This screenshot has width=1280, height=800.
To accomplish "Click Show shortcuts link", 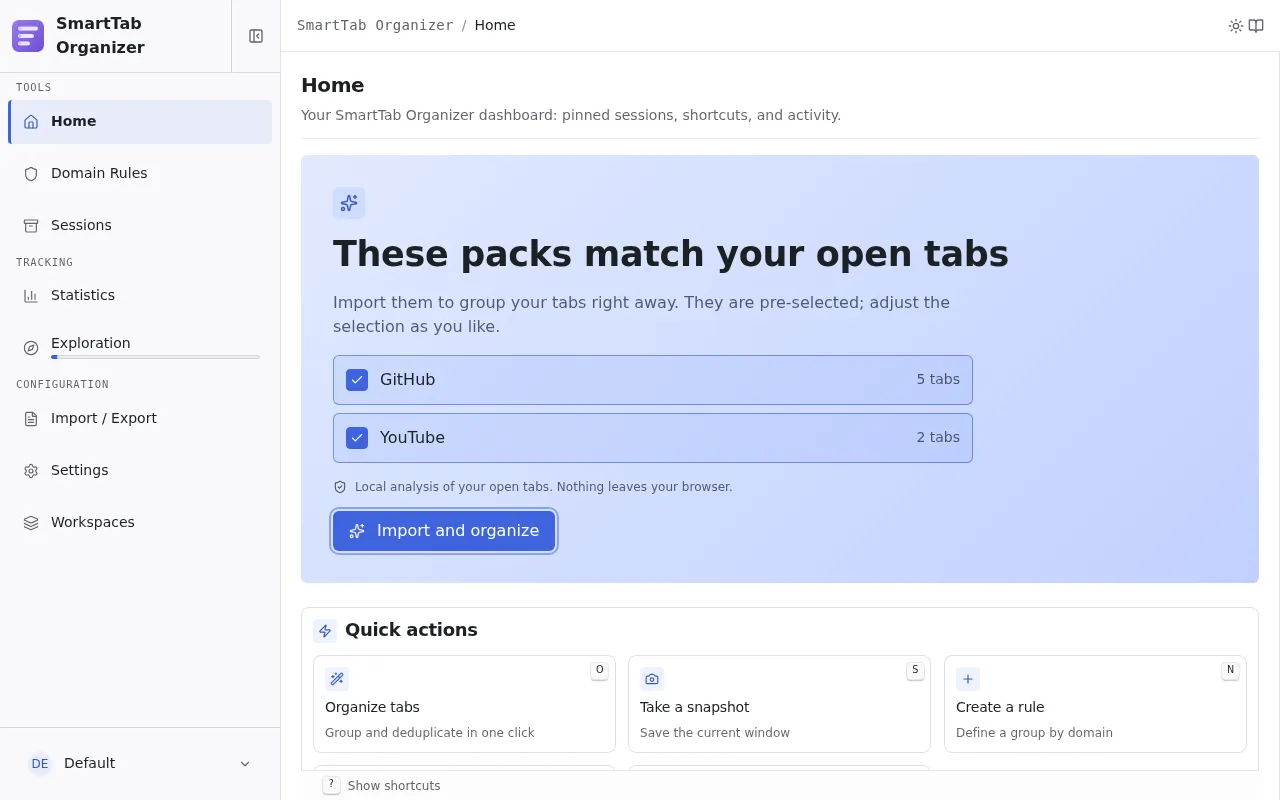I will (394, 786).
